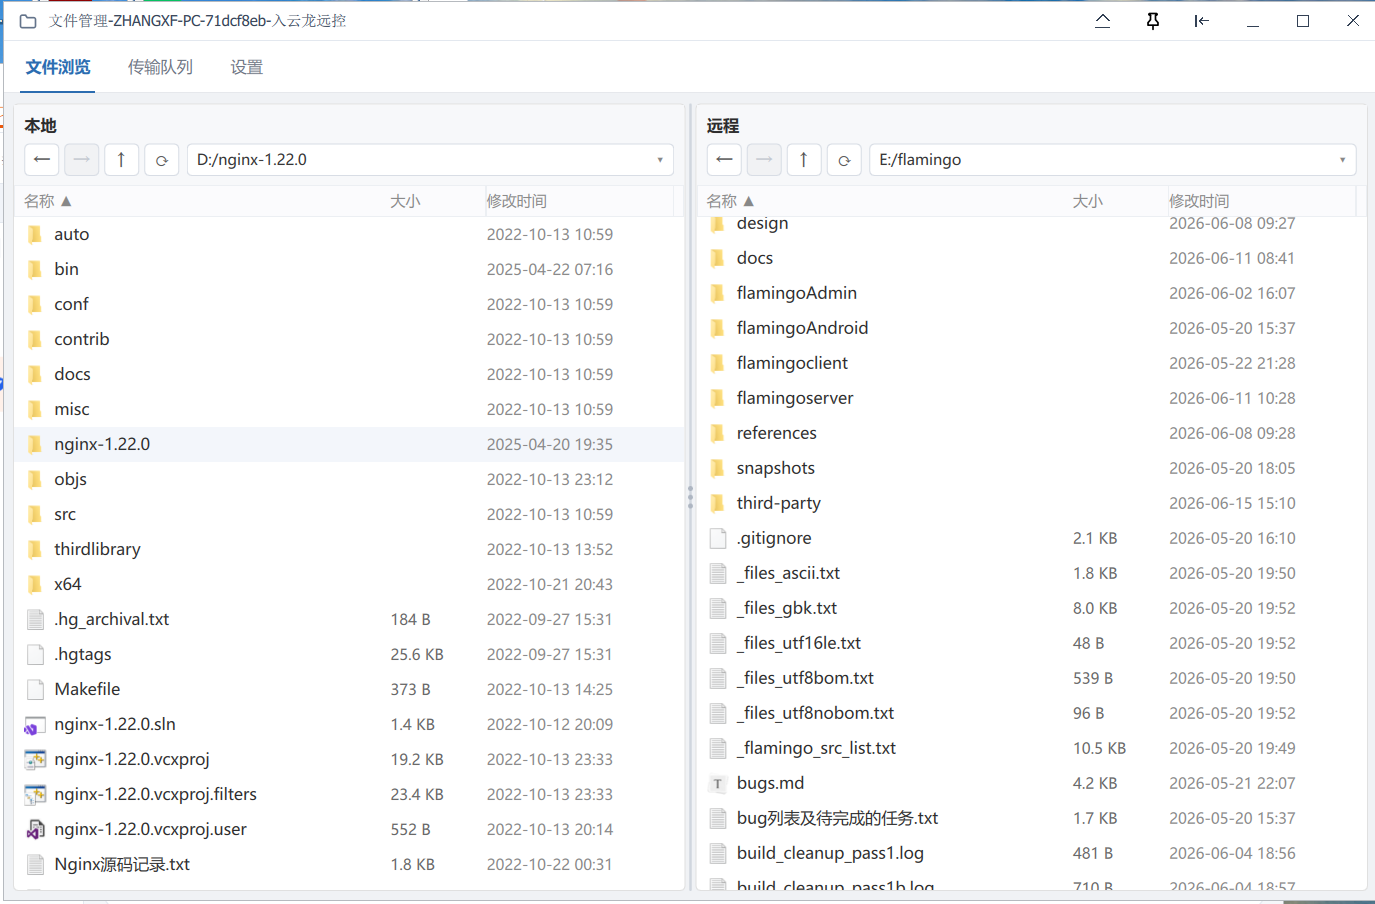Click the collapse-to-side icon in title bar

(x=1202, y=21)
